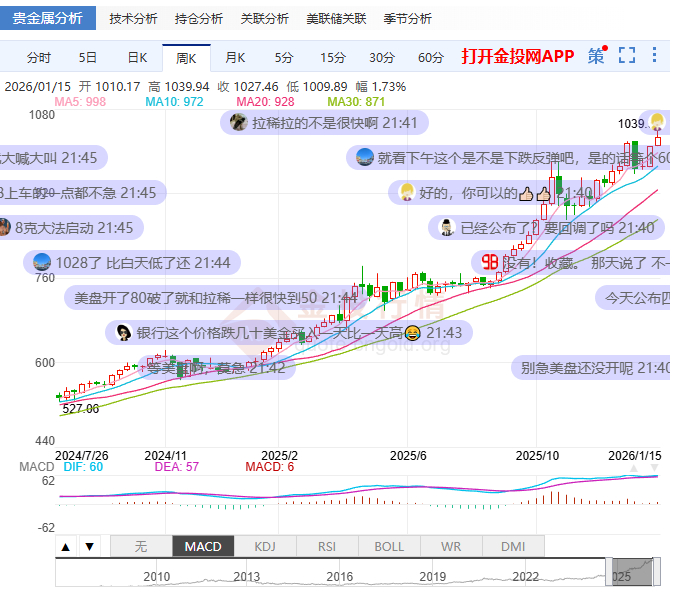Choose the MACD indicator
The height and width of the screenshot is (598, 684).
coord(203,547)
